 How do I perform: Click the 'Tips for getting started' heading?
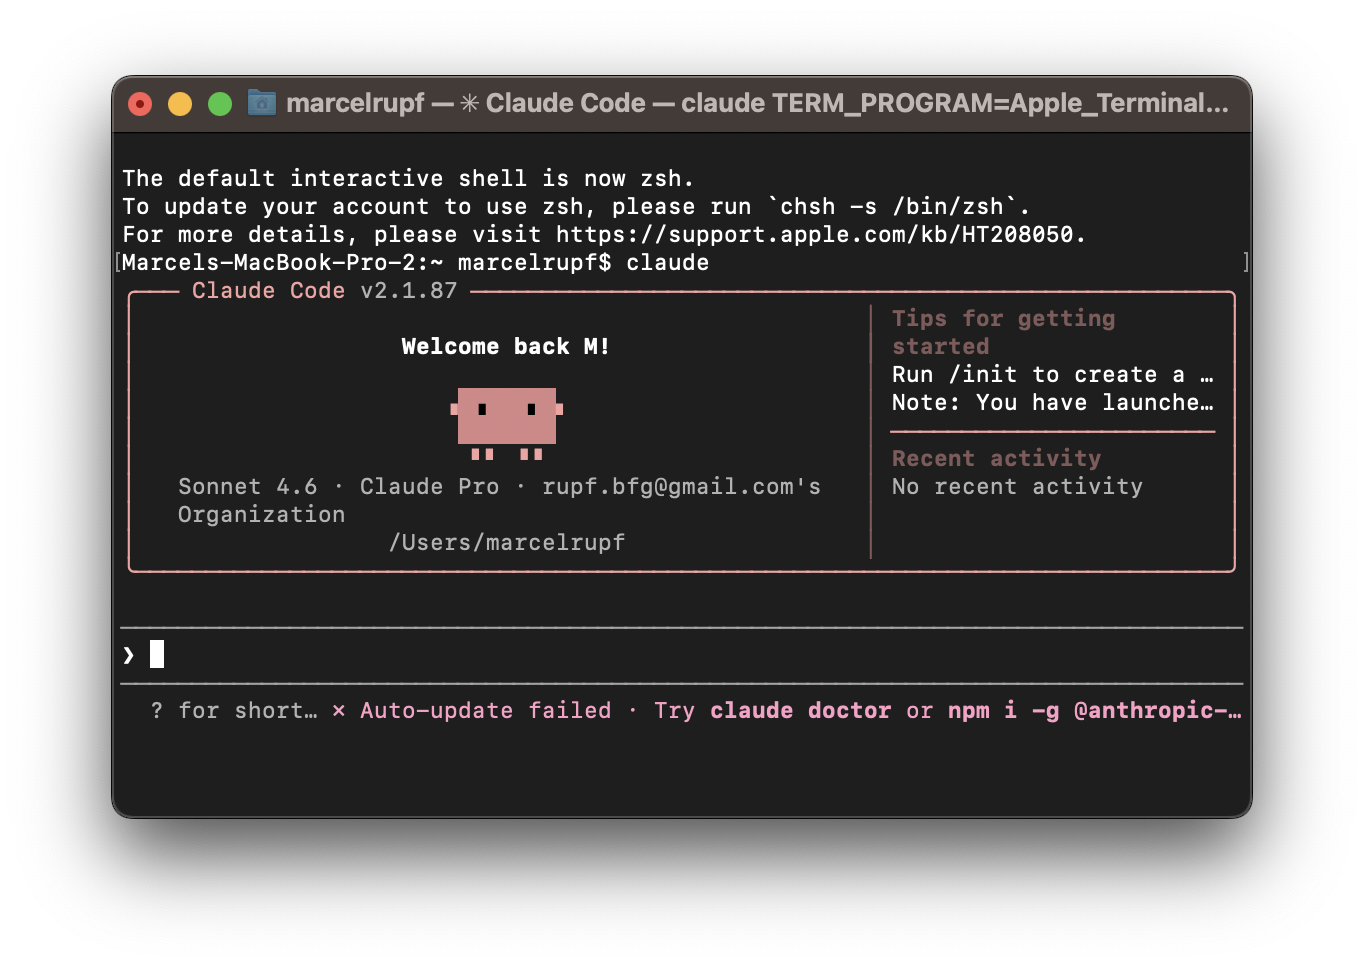(1003, 333)
